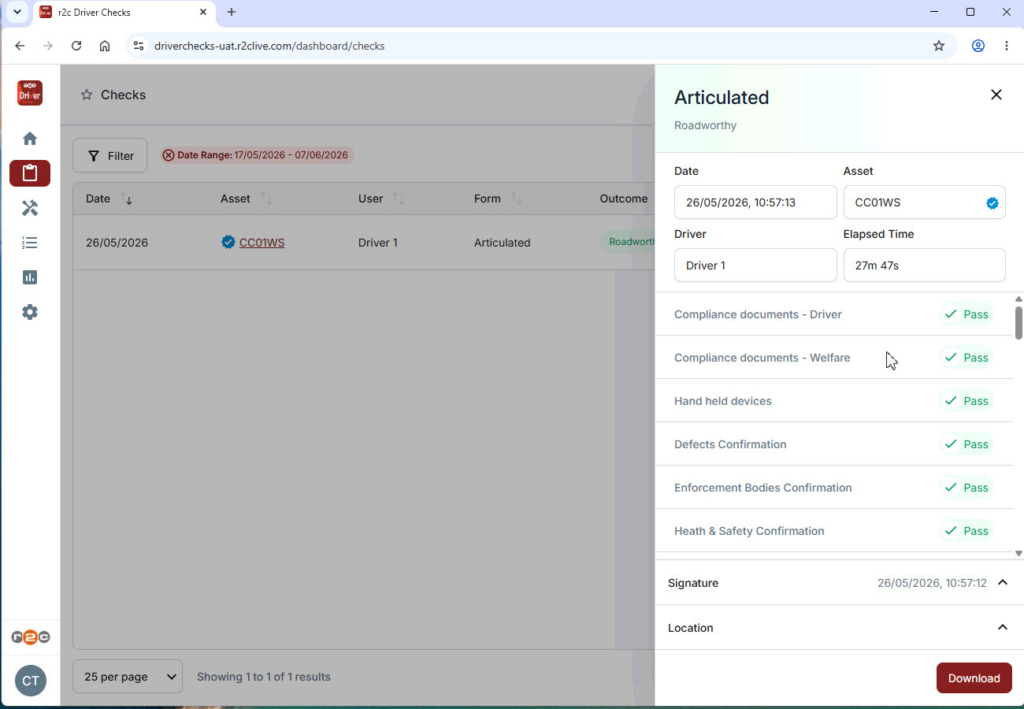Click the Driver 1 user cell in table
The image size is (1024, 709).
[x=377, y=242]
